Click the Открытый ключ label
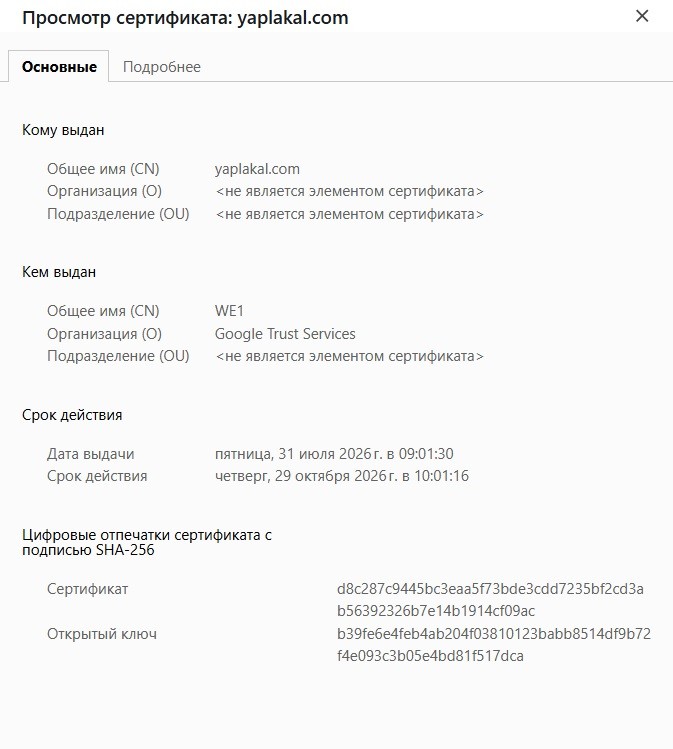 pos(102,634)
